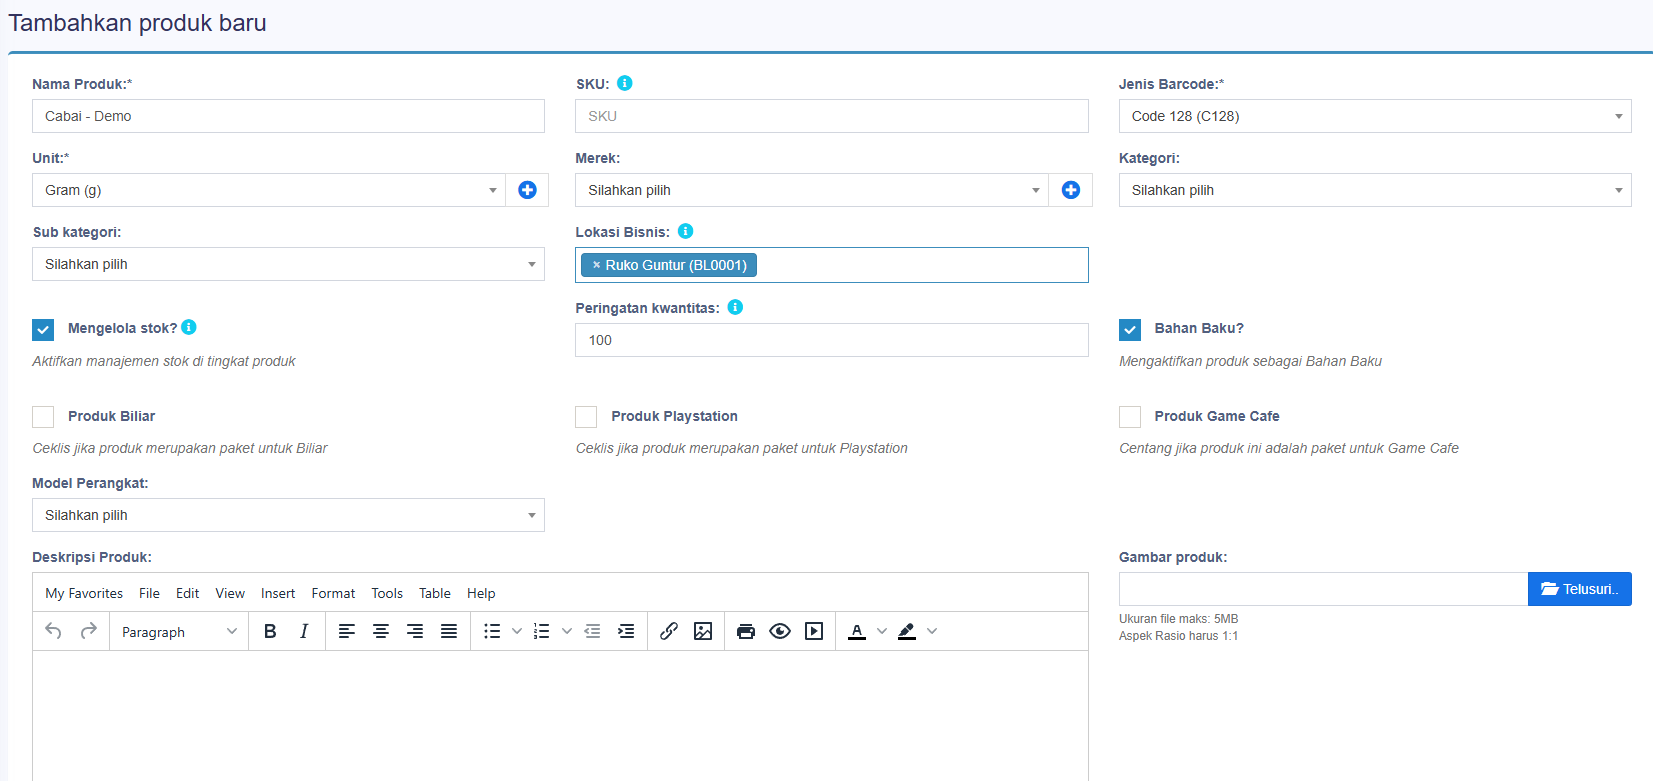Click the add-unit plus icon next to Gram (g)
Viewport: 1653px width, 781px height.
coord(527,190)
